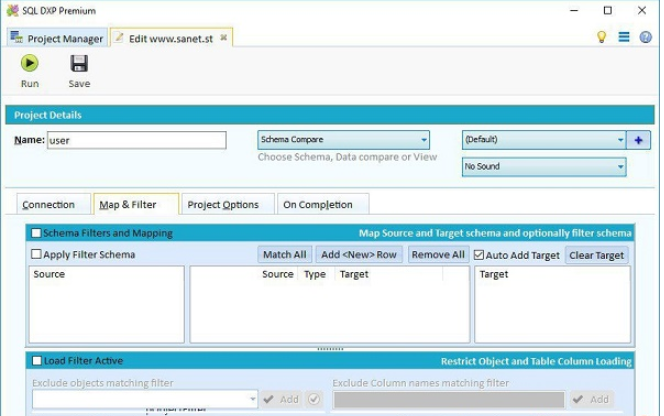
Task: Save the project using the floppy disk icon
Action: click(79, 64)
